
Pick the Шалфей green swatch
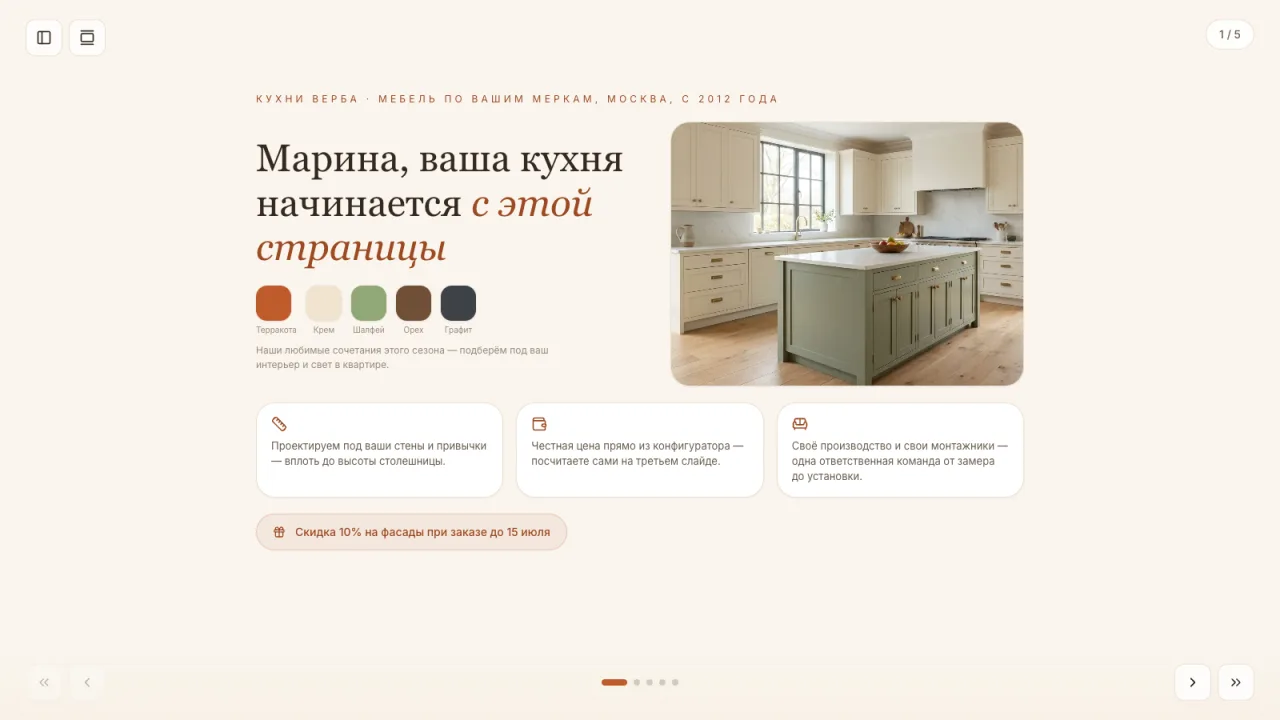point(369,303)
